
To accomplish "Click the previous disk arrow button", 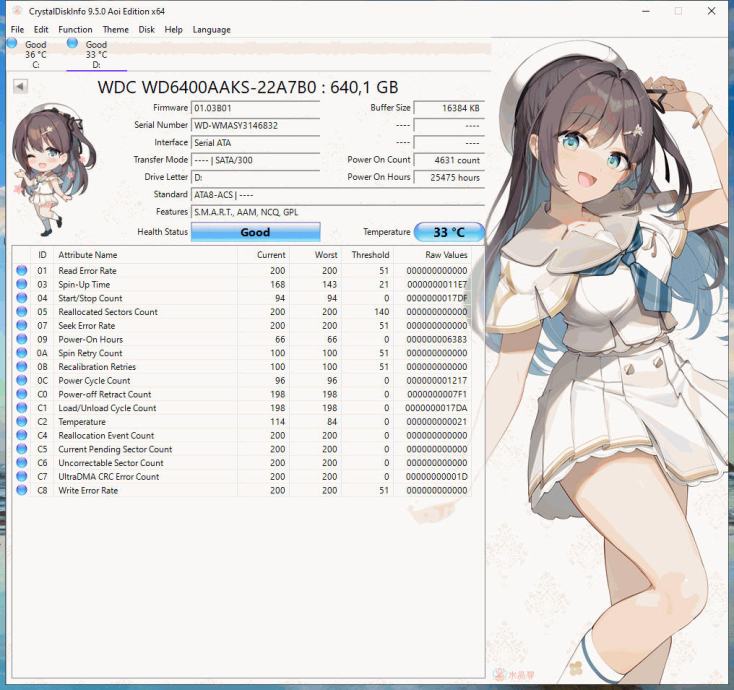I will coord(20,87).
